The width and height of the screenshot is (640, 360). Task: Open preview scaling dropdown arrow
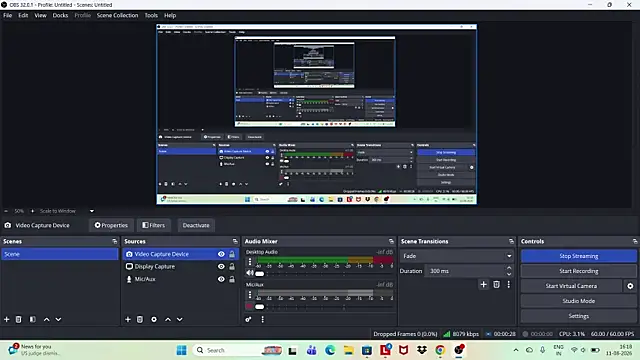point(92,211)
